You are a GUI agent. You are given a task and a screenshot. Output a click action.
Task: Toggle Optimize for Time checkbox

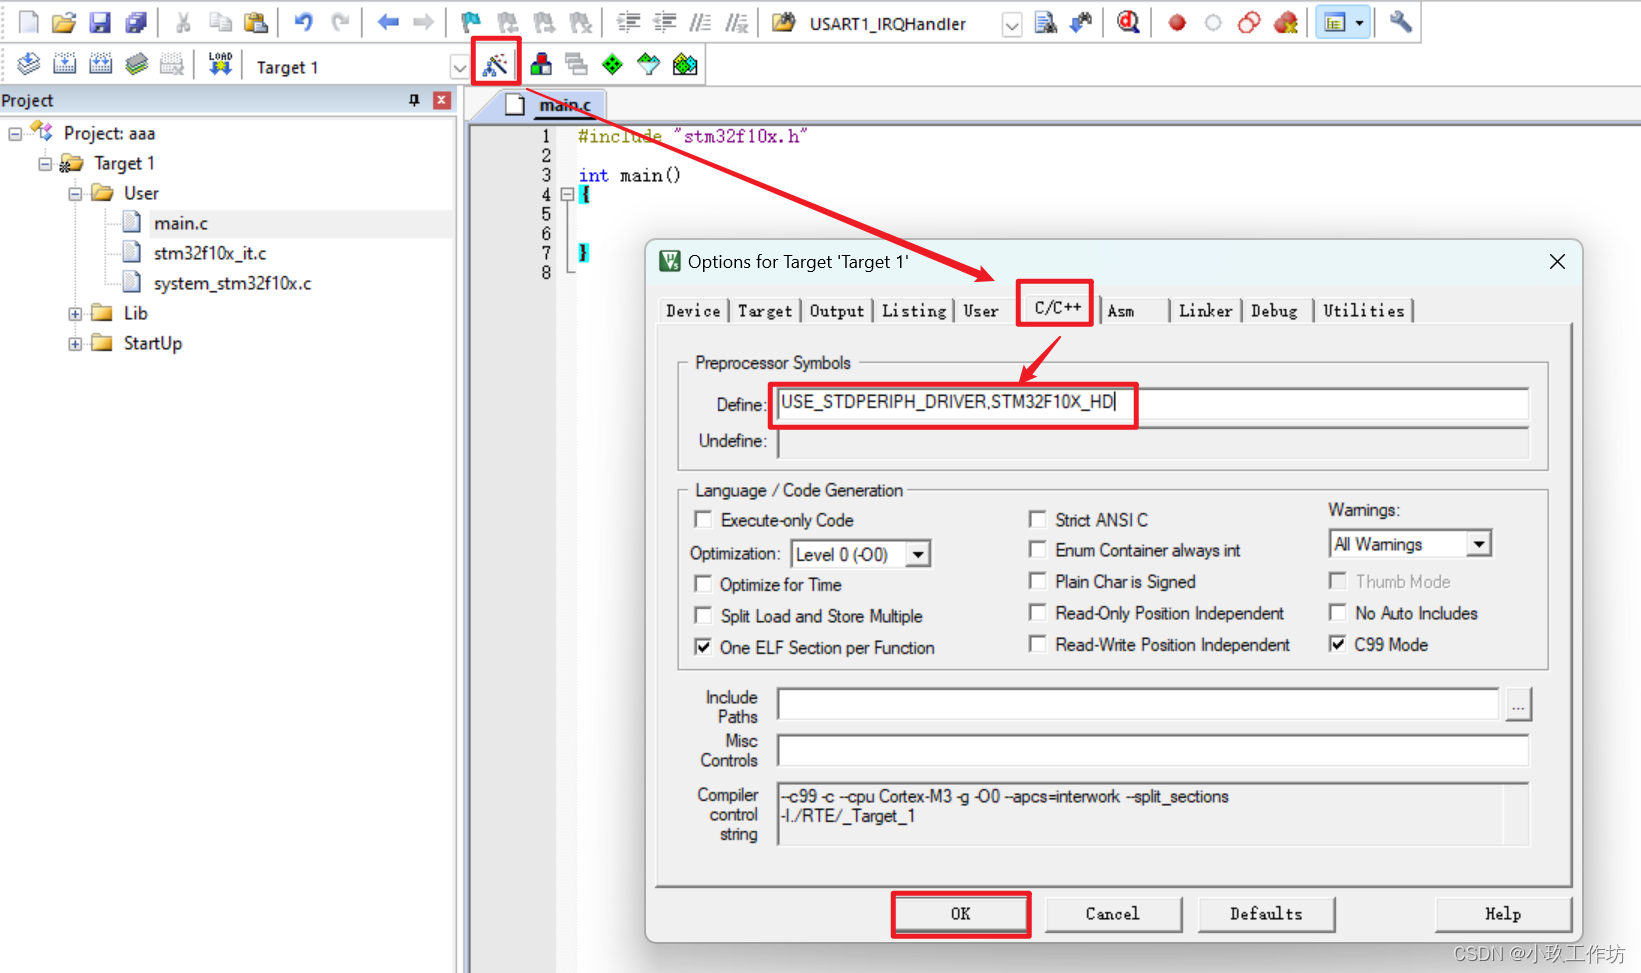point(703,583)
